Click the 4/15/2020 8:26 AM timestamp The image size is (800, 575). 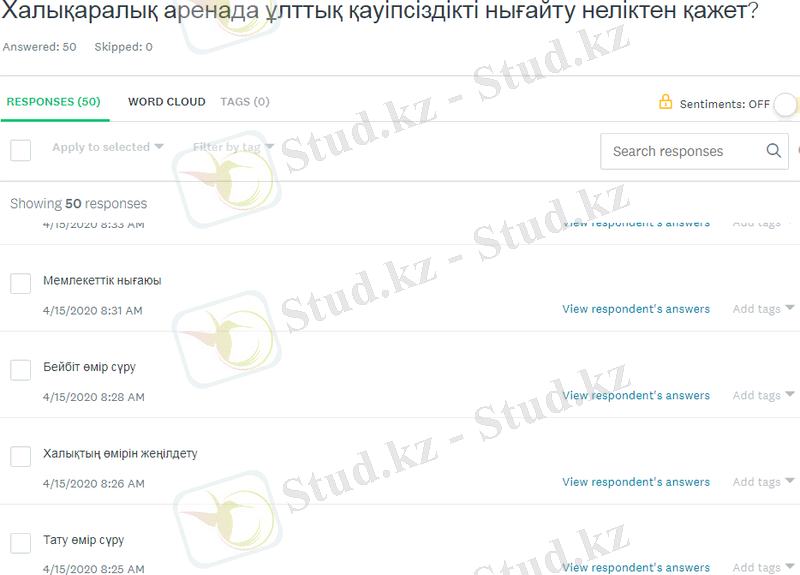click(93, 484)
